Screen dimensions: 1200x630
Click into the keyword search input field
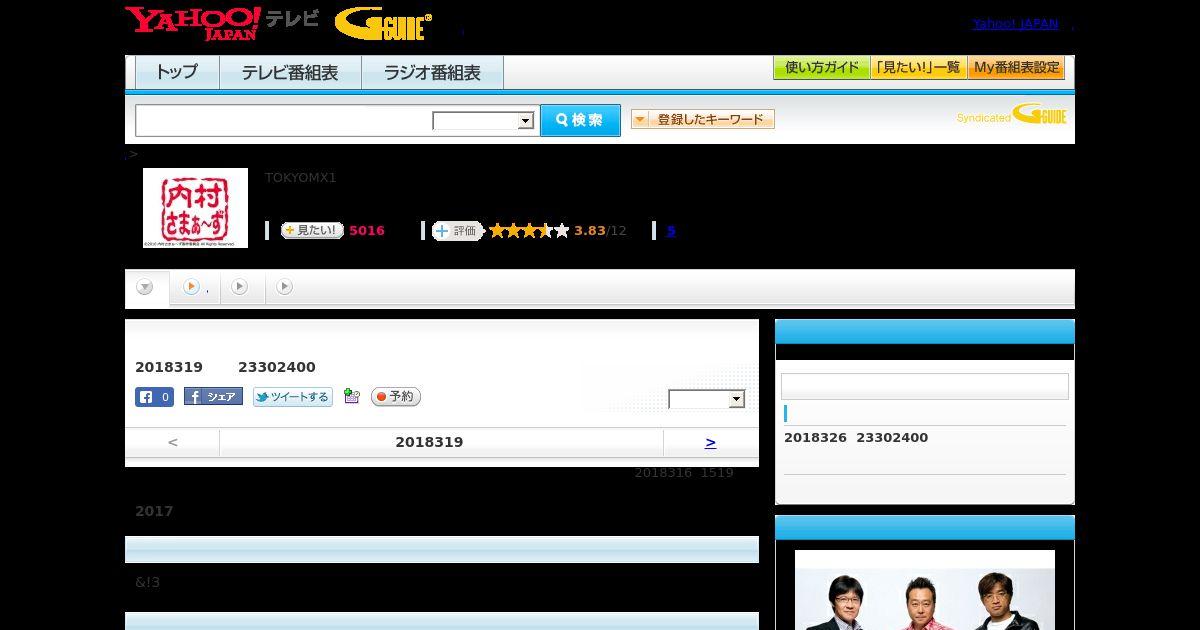[284, 120]
